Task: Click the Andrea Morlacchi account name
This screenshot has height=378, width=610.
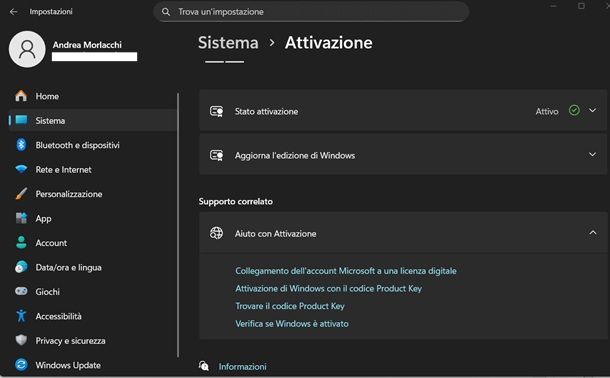Action: [x=87, y=45]
